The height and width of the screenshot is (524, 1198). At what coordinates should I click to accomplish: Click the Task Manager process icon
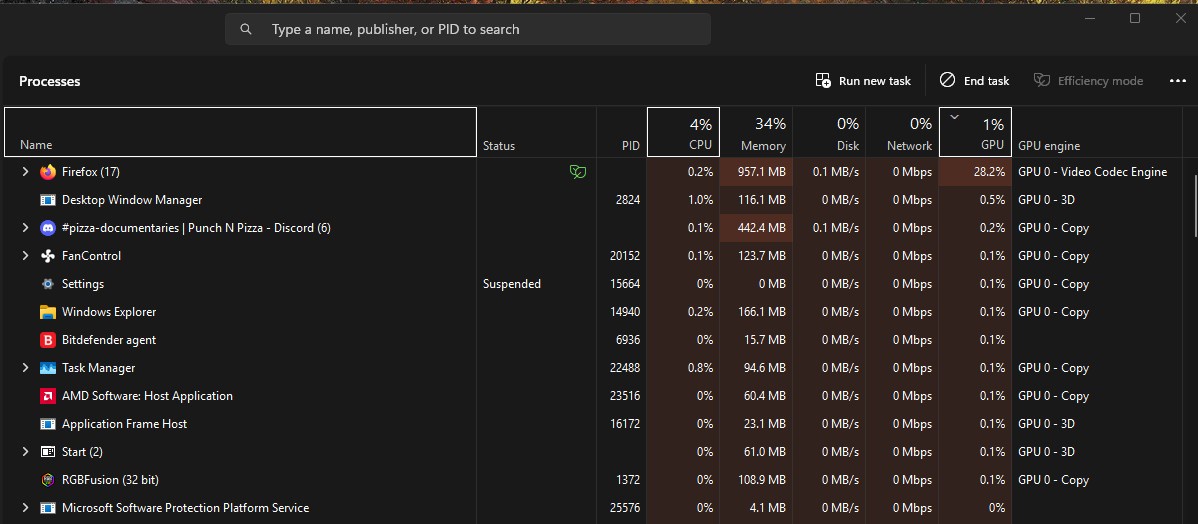pos(48,368)
